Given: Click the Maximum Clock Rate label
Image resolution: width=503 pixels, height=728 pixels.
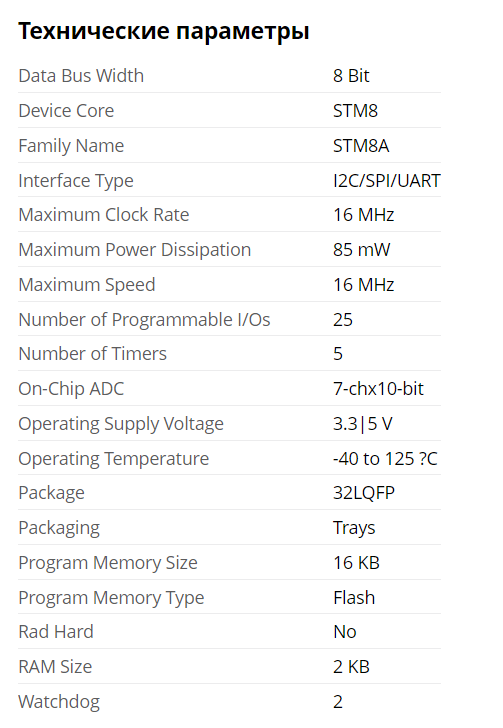Looking at the screenshot, I should coord(104,214).
